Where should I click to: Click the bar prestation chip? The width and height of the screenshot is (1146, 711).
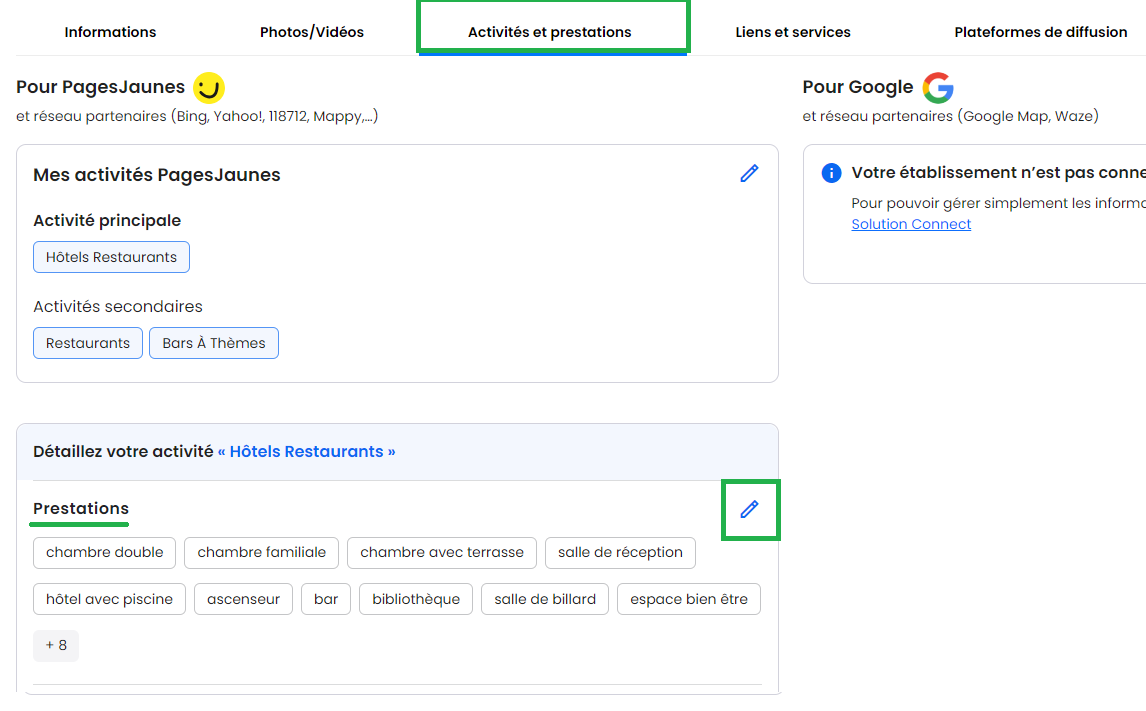point(326,599)
